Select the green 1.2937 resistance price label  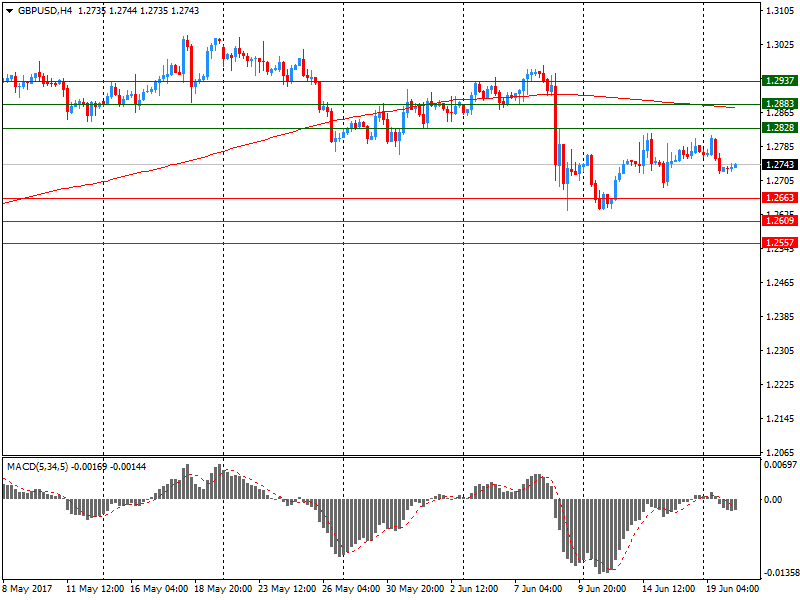[779, 81]
